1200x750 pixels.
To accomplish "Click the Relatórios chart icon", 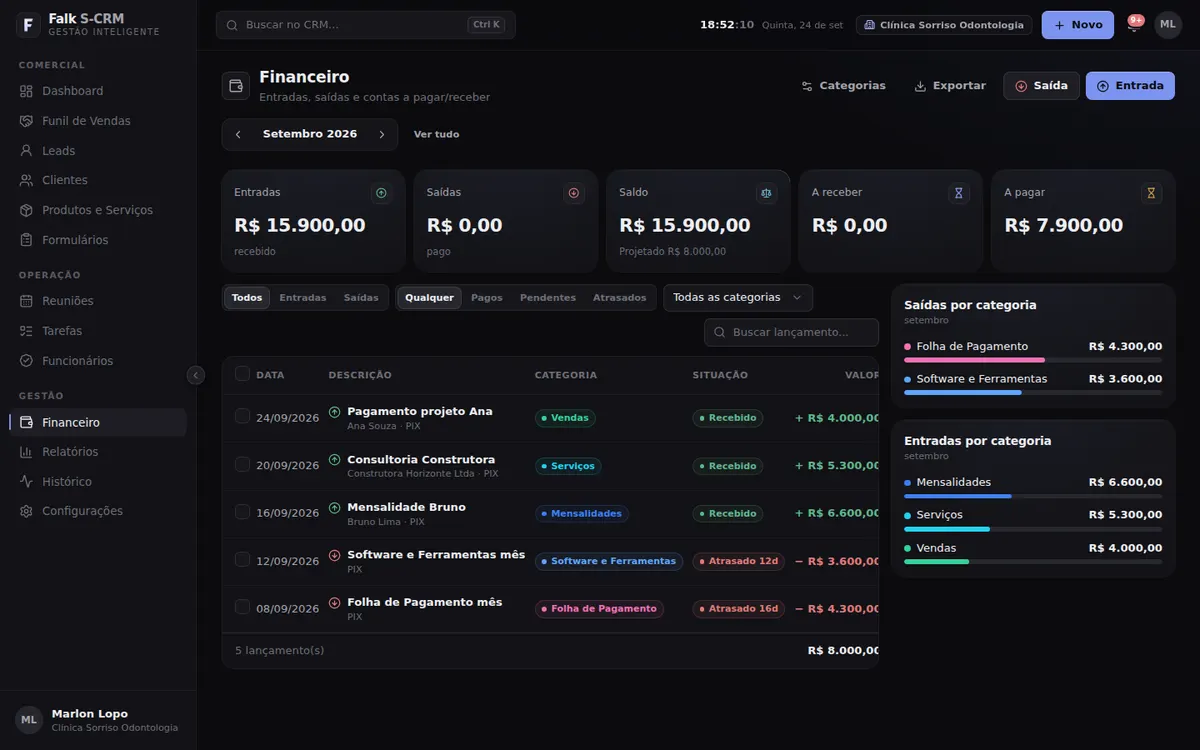I will coord(26,452).
